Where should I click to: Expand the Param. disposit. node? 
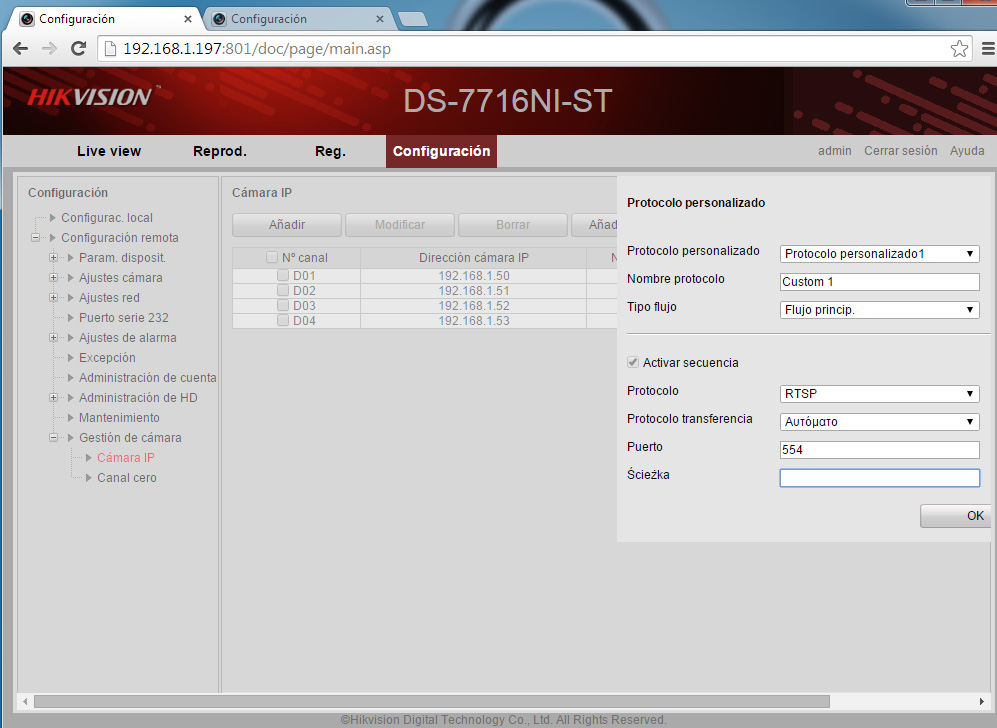[x=53, y=258]
